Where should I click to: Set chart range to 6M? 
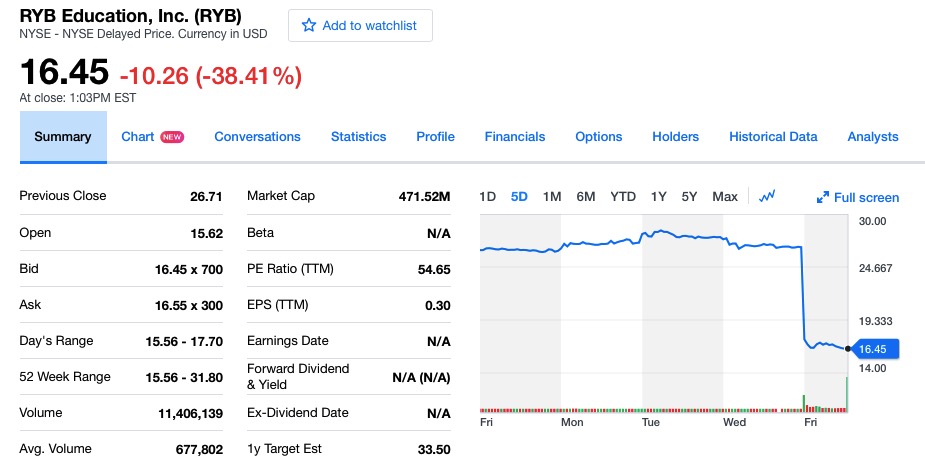[586, 196]
